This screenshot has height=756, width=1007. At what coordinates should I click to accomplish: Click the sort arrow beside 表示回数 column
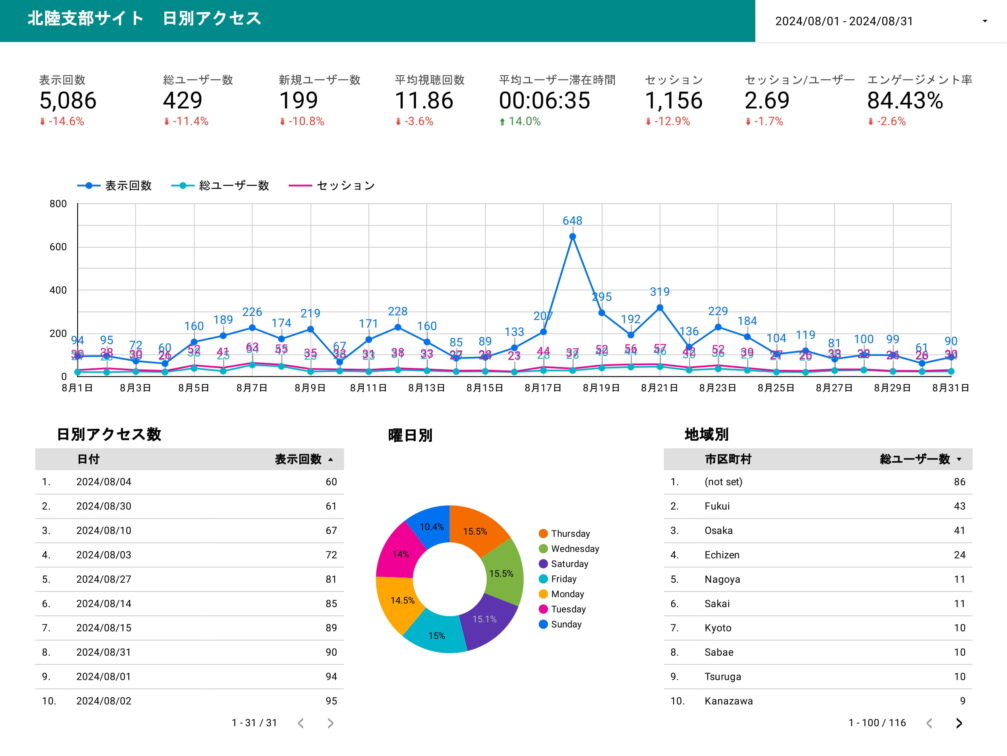[x=331, y=460]
